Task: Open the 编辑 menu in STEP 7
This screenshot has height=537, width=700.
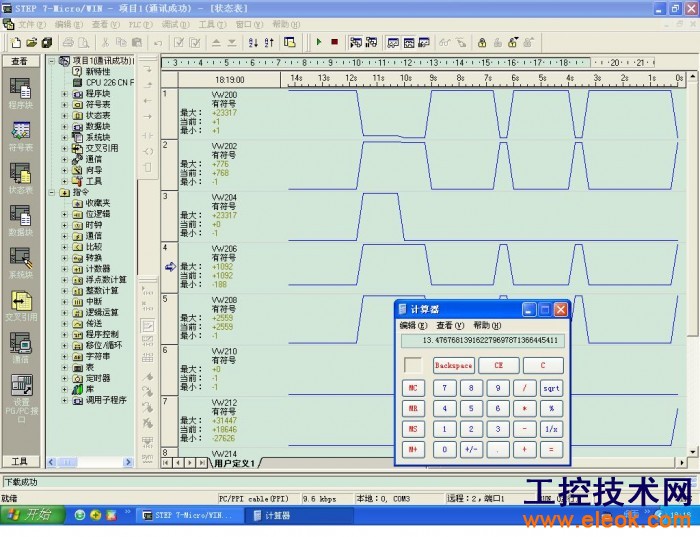Action: point(69,24)
